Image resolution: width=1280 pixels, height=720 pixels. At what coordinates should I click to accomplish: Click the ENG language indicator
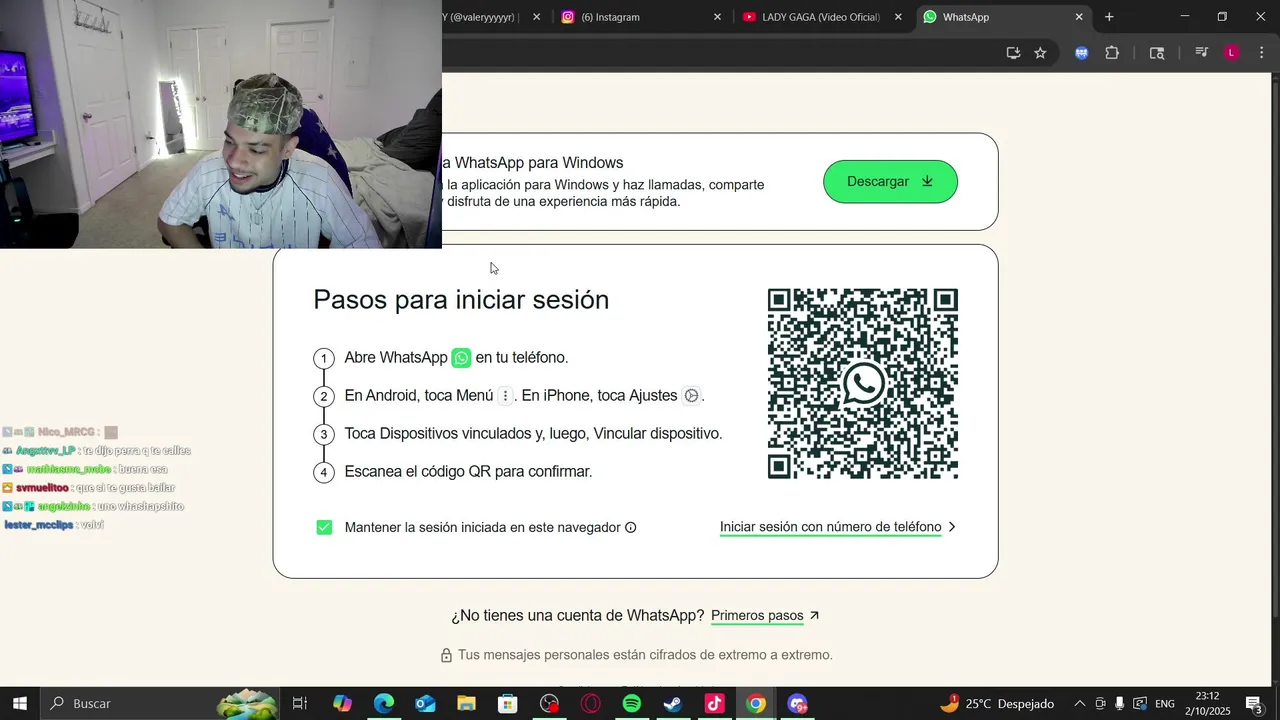pos(1165,704)
